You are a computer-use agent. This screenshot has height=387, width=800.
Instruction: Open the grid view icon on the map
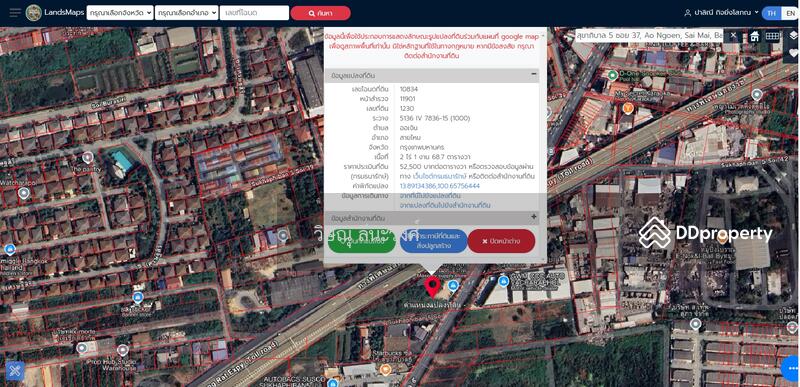772,36
